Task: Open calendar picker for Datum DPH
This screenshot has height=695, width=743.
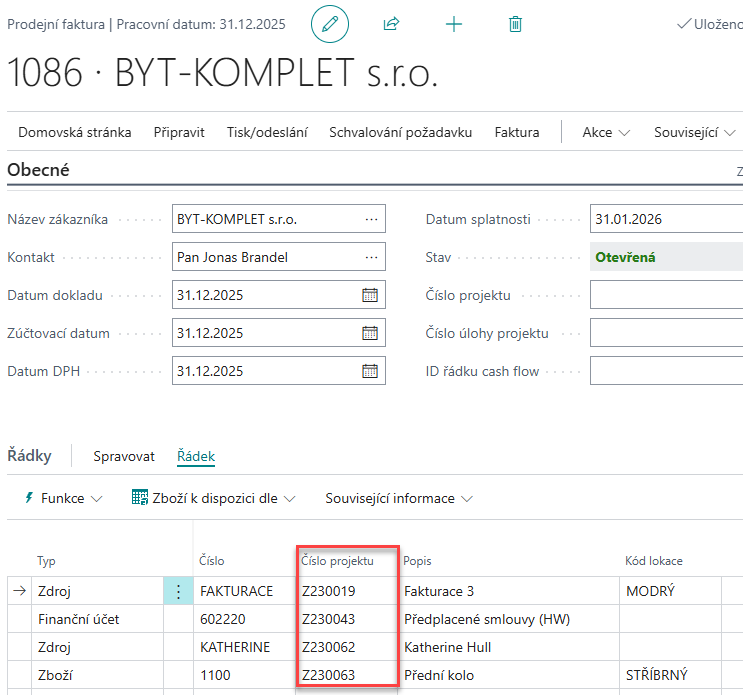Action: click(370, 370)
